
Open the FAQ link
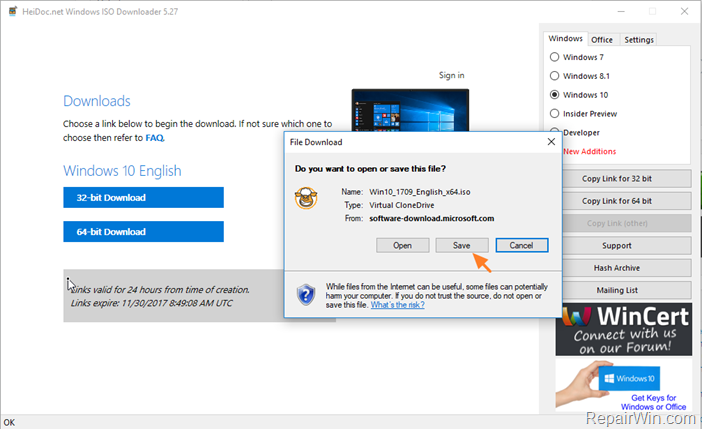point(154,138)
